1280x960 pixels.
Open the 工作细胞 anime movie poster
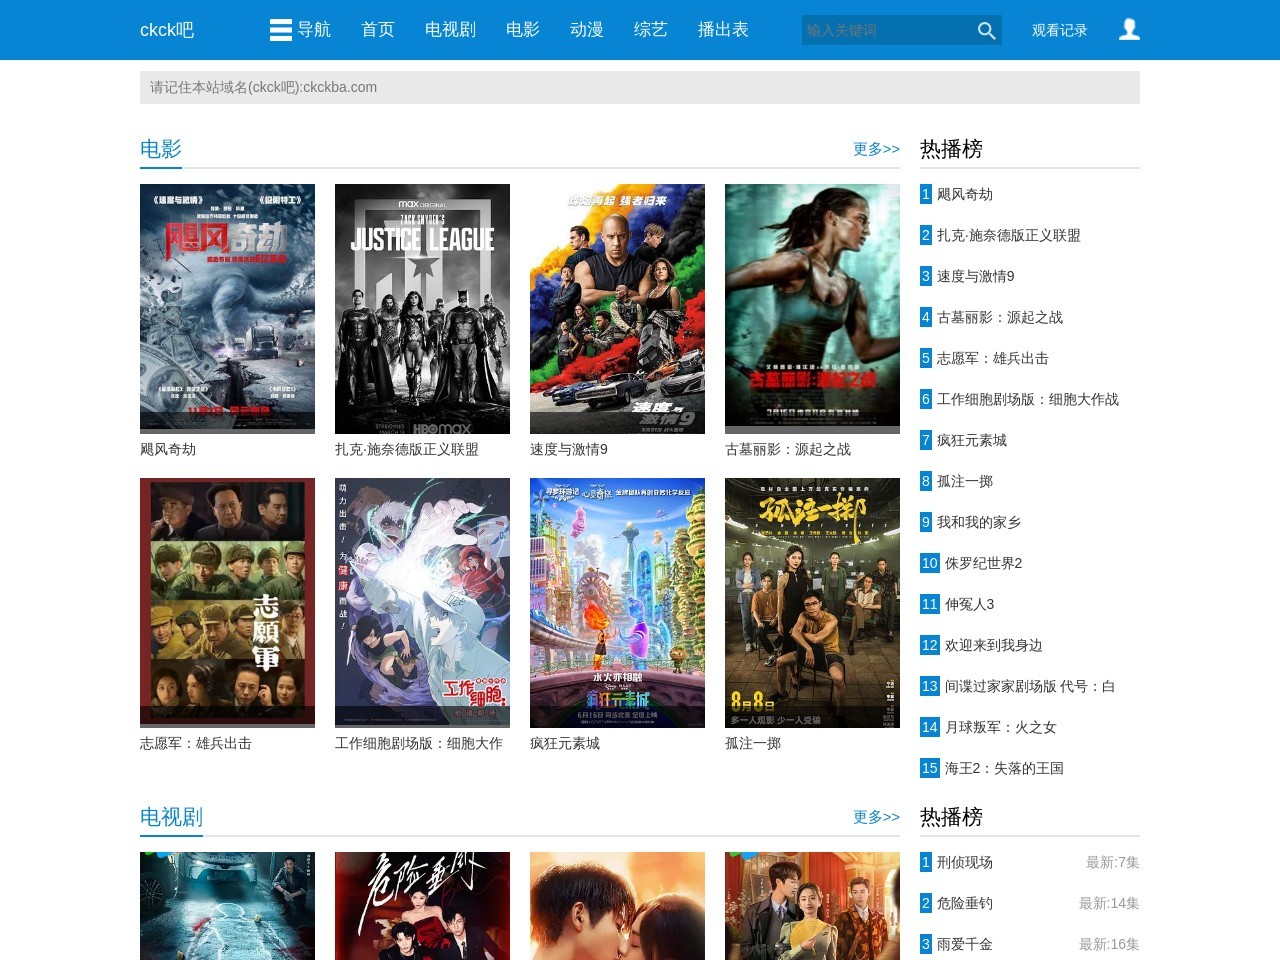(x=422, y=603)
